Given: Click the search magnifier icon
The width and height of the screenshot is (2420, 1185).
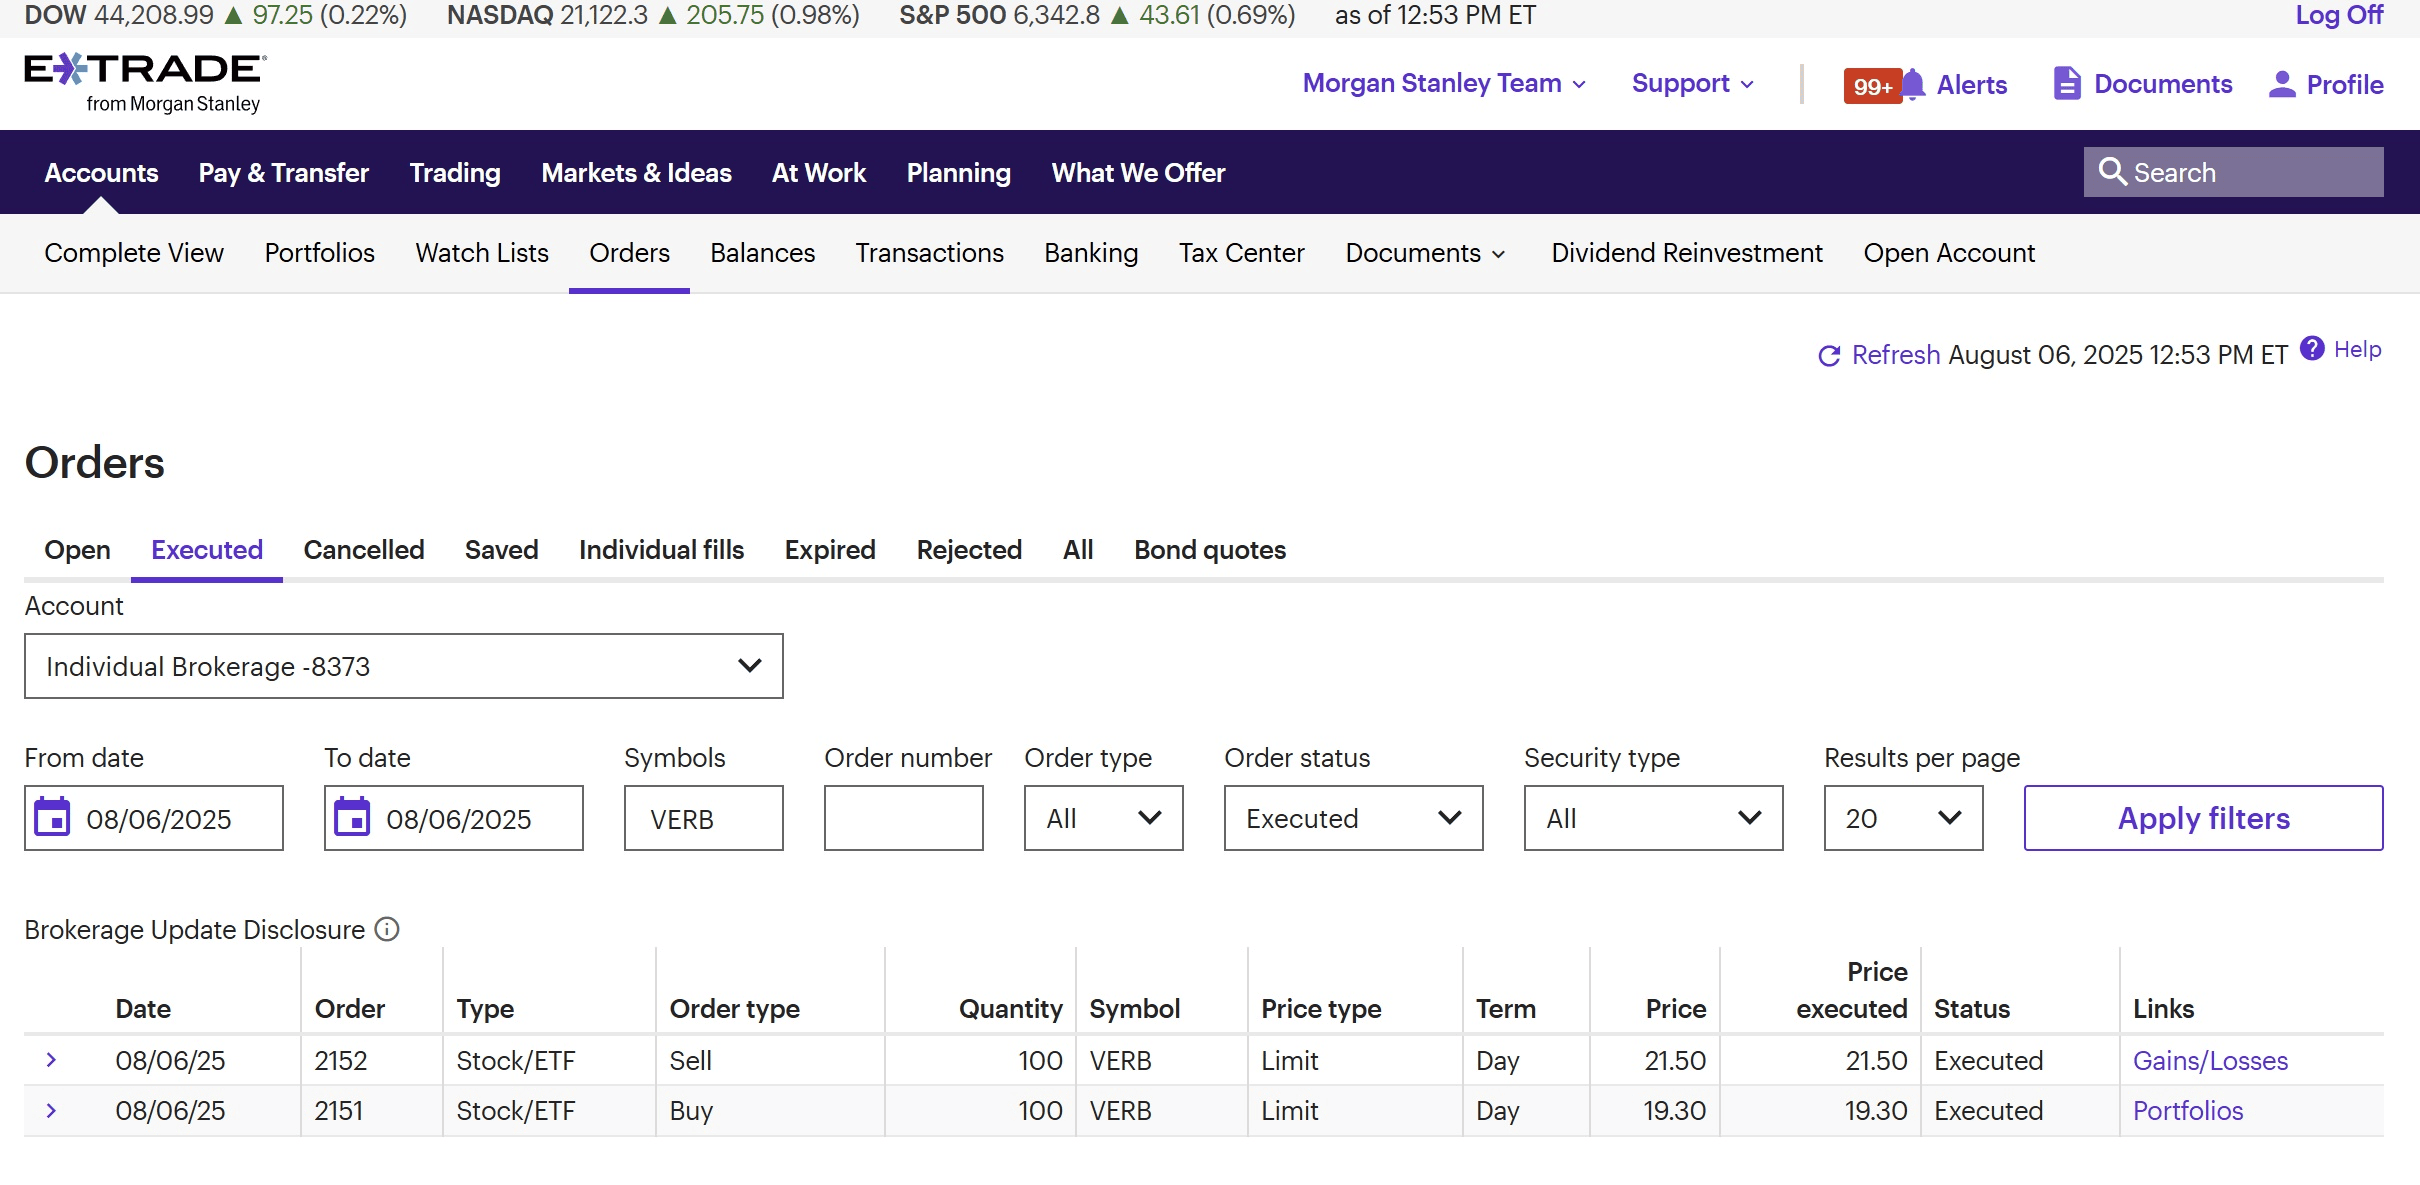Looking at the screenshot, I should tap(2112, 172).
